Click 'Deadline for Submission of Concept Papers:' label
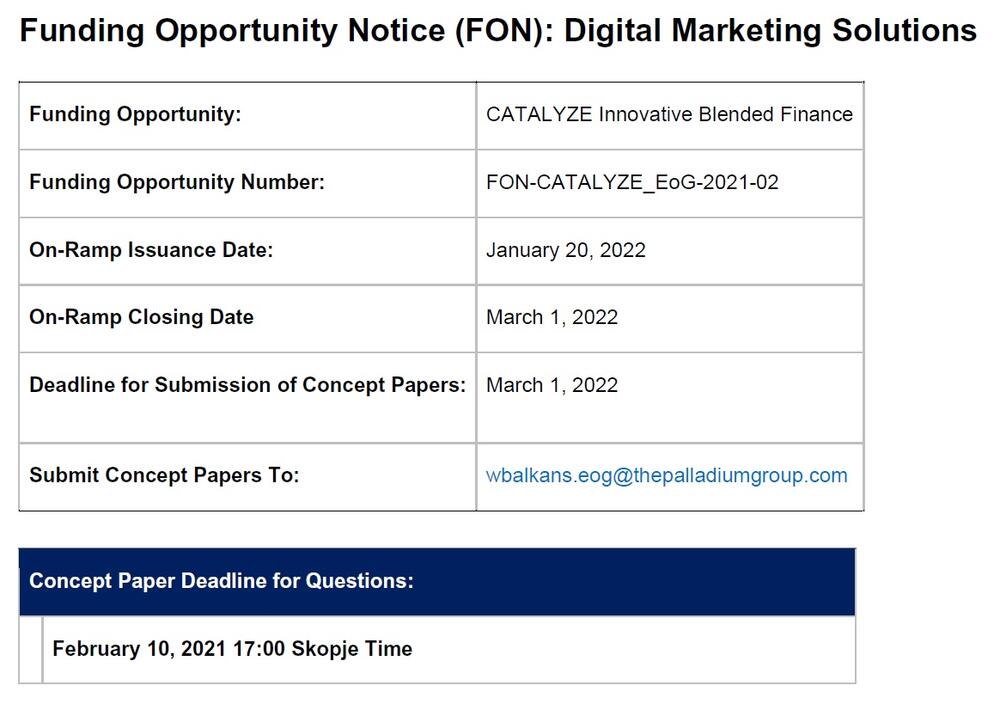The image size is (1000, 704). 247,385
